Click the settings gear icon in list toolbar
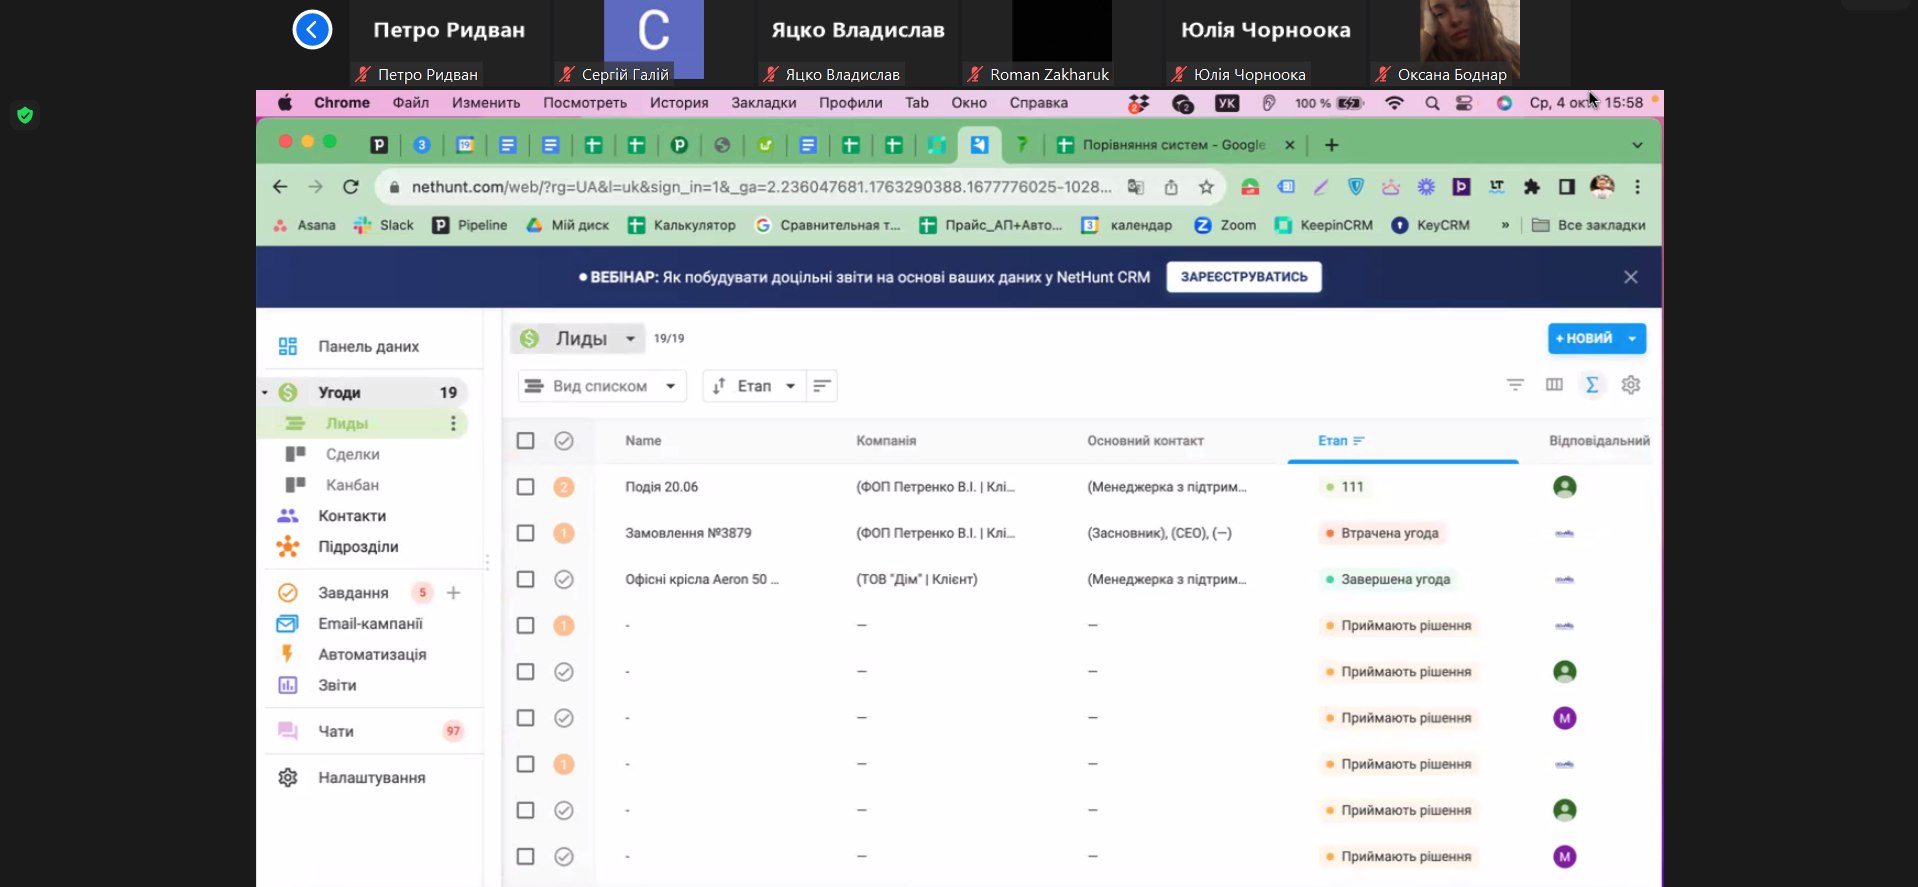 1630,385
